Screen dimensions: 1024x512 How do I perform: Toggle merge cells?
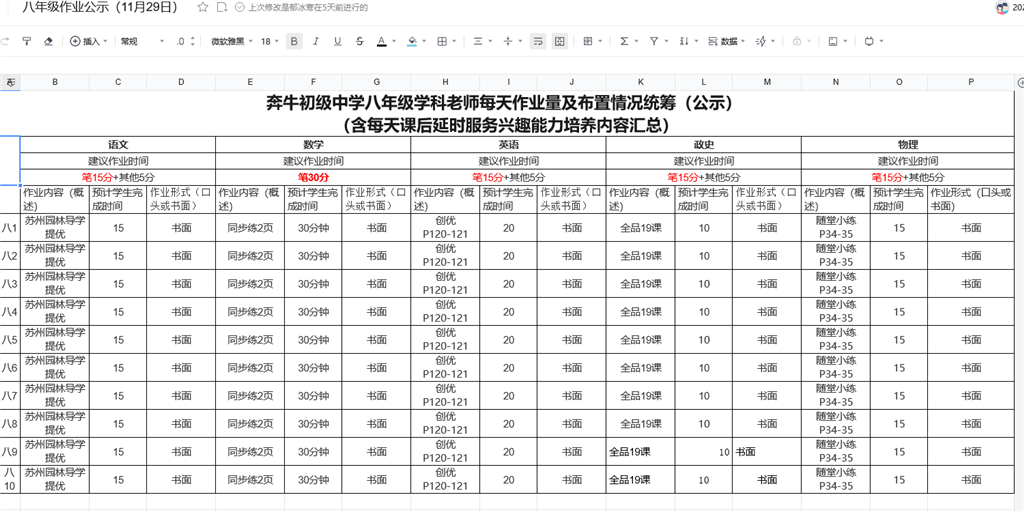click(560, 41)
